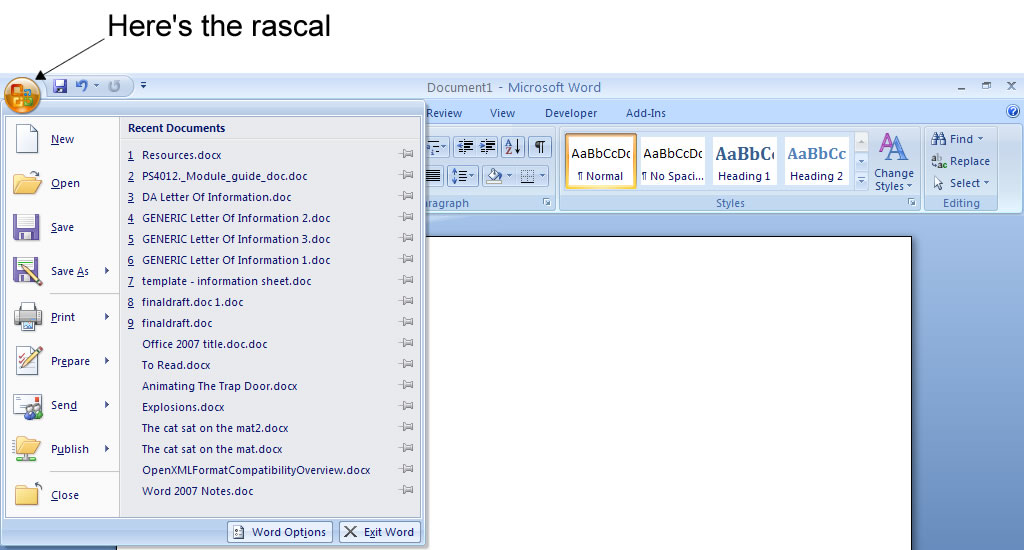Viewport: 1024px width, 550px height.
Task: Click the Increase Indent icon
Action: tap(487, 146)
